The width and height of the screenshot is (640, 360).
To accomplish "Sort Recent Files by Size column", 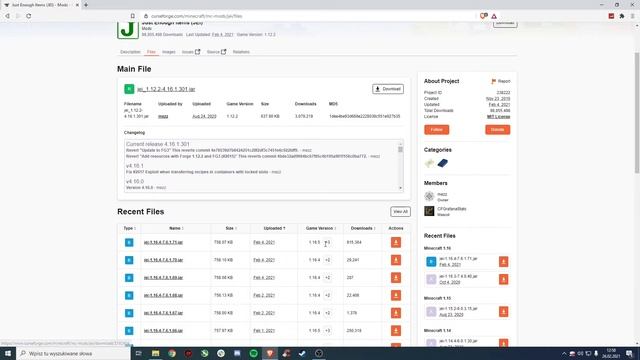I will 231,228.
